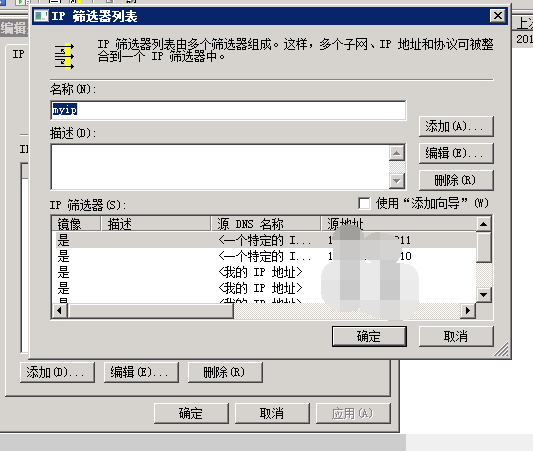Click the horizontal scroll right arrow
Image resolution: width=533 pixels, height=451 pixels.
[468, 311]
